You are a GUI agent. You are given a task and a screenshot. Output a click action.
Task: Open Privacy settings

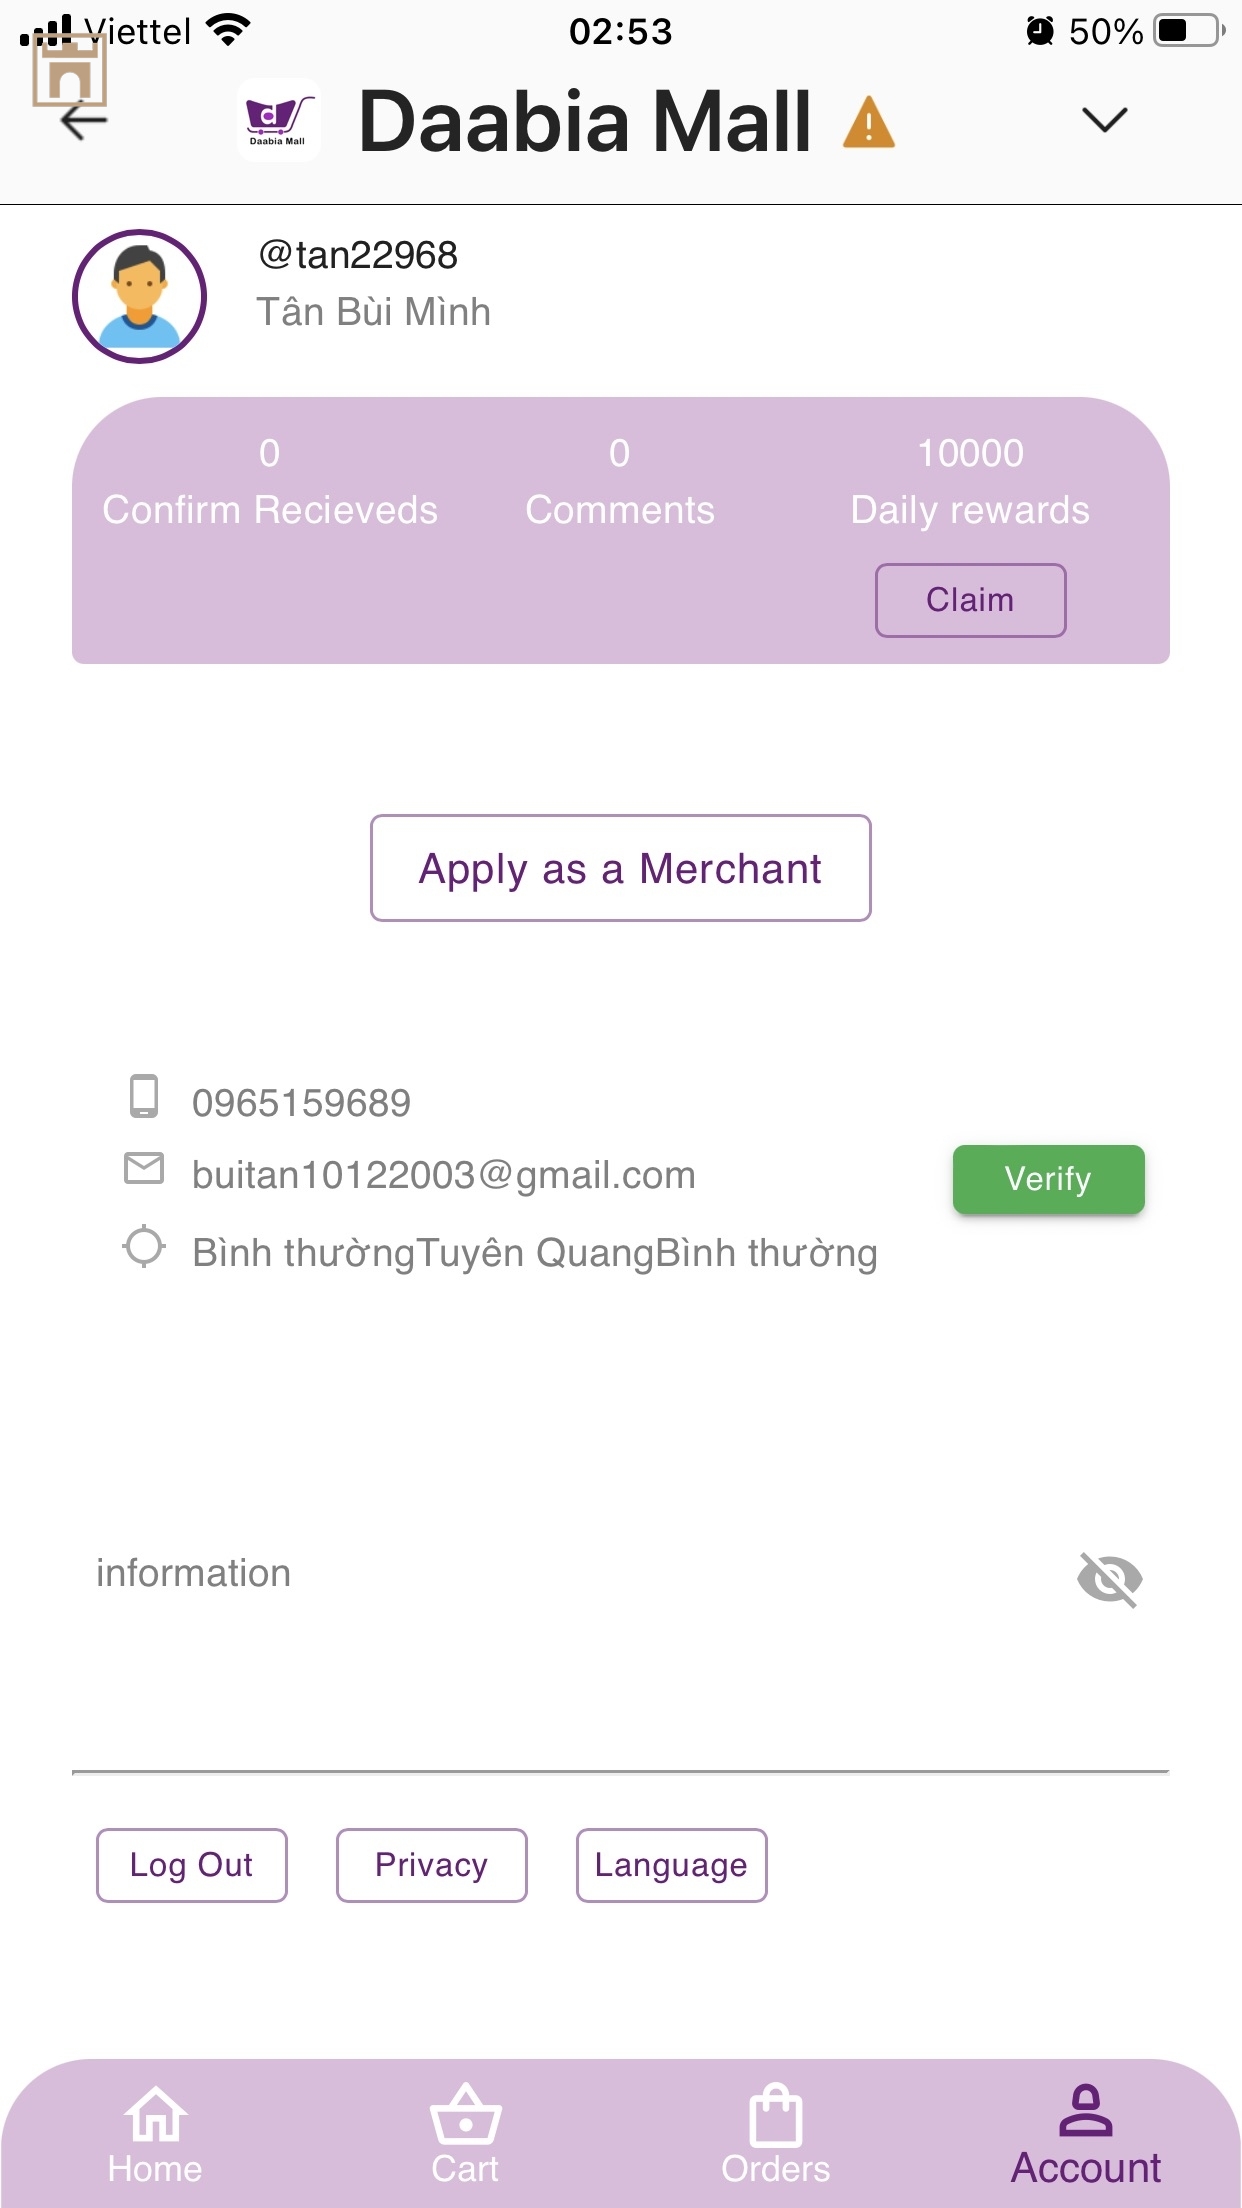coord(431,1865)
